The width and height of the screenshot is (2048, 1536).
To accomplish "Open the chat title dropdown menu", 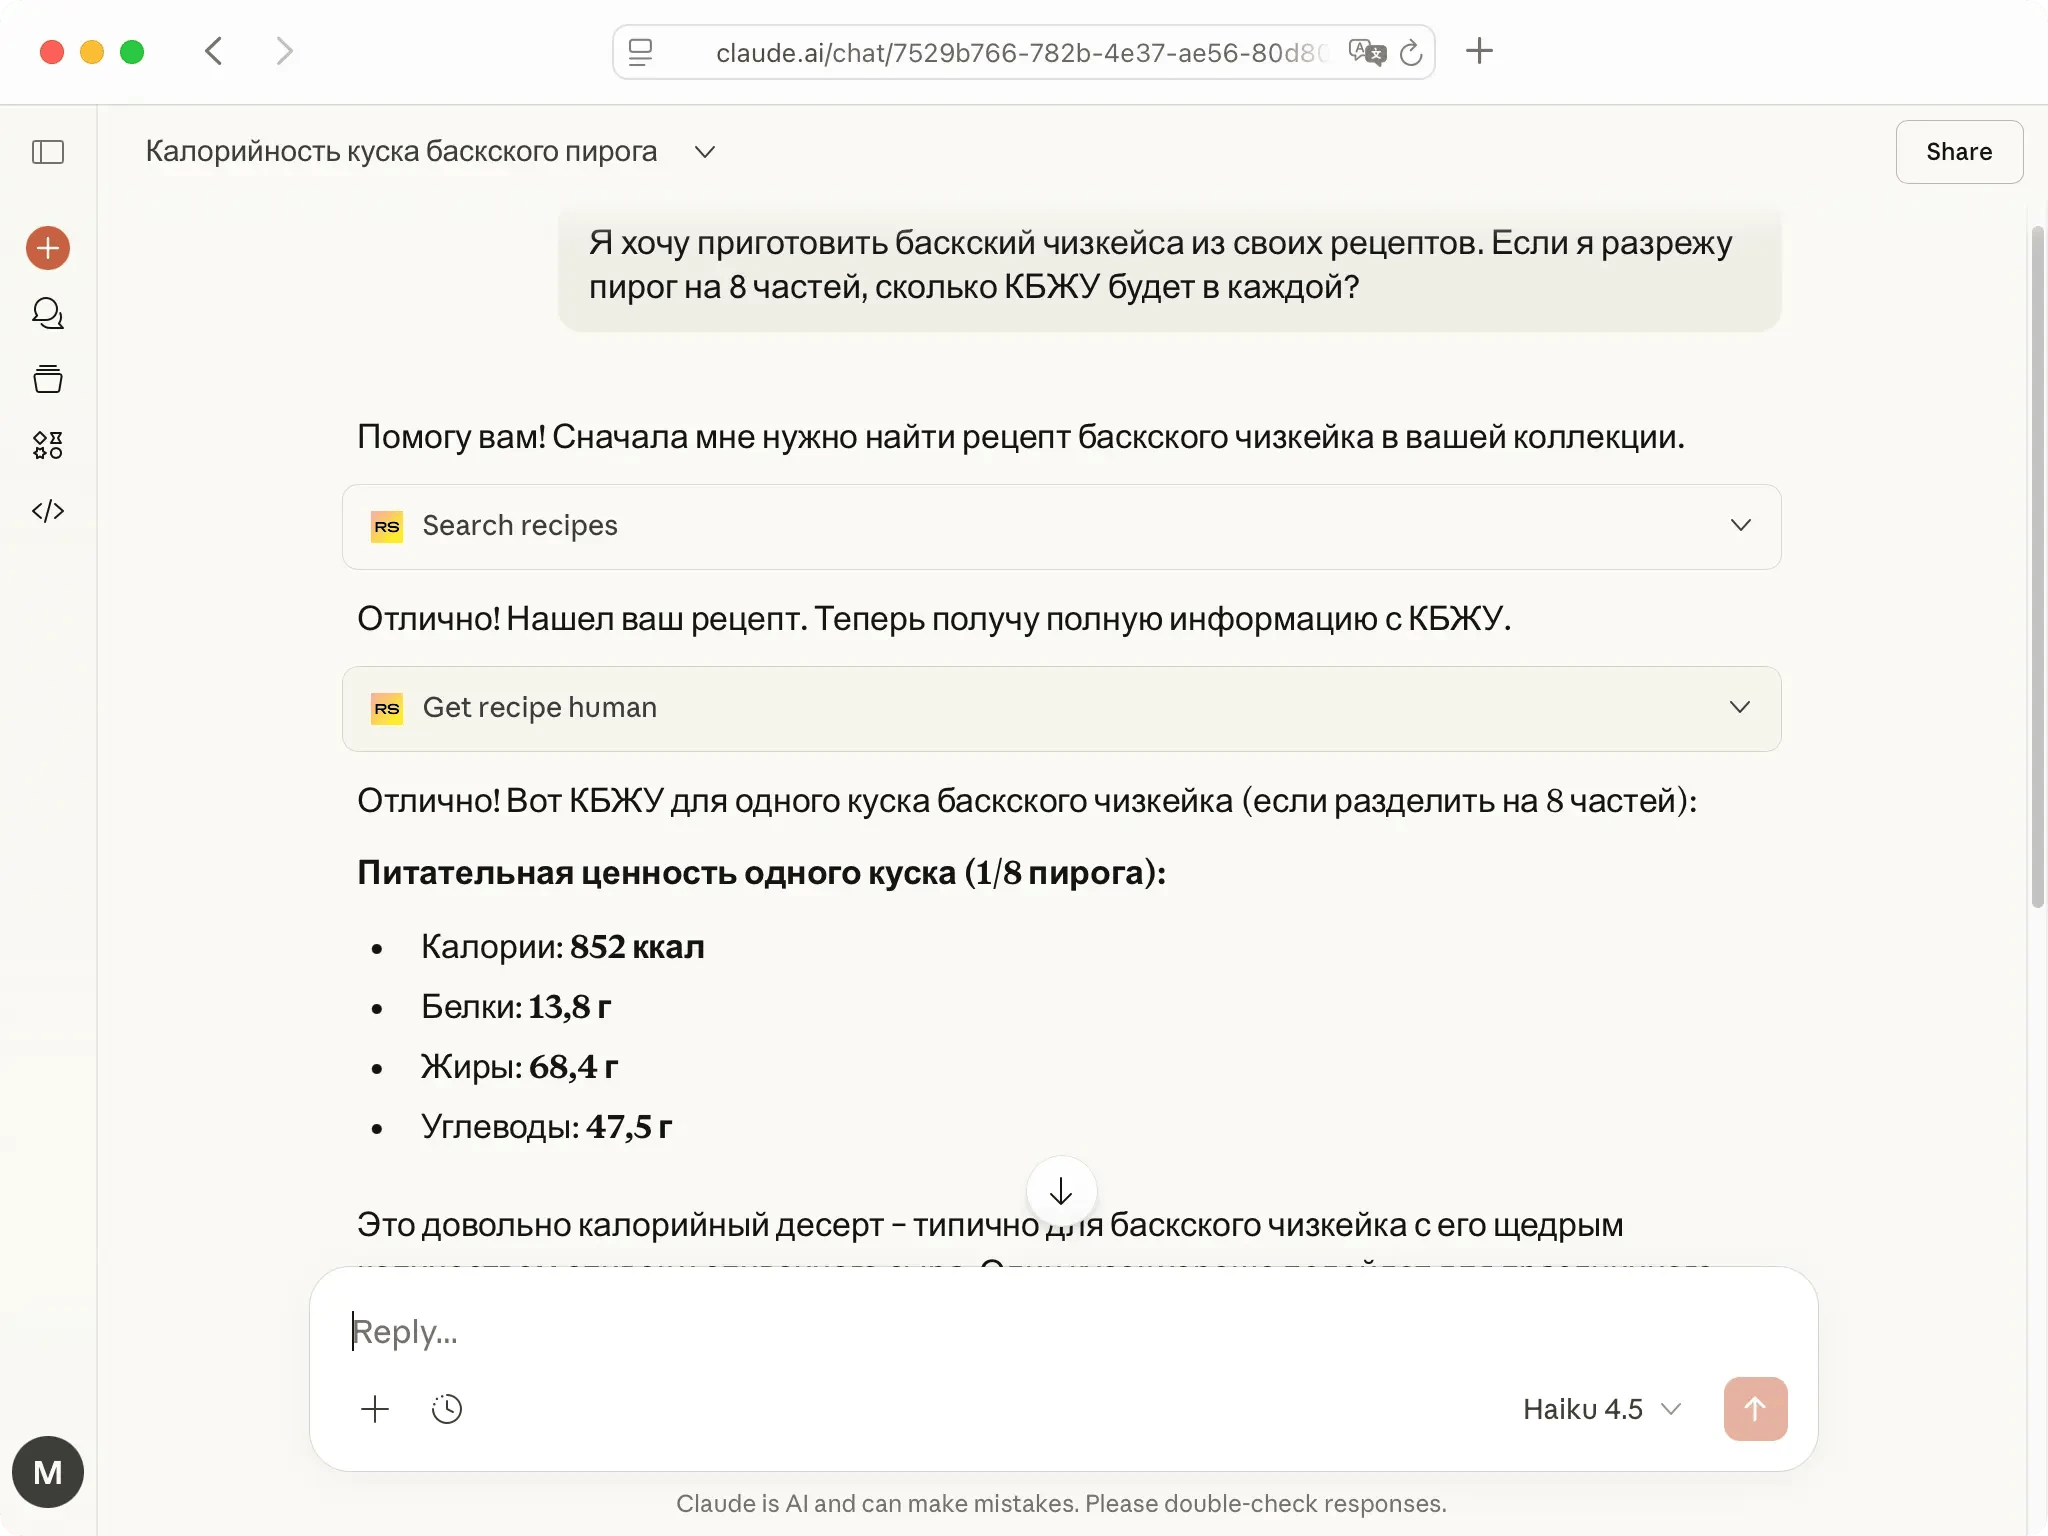I will click(x=705, y=152).
